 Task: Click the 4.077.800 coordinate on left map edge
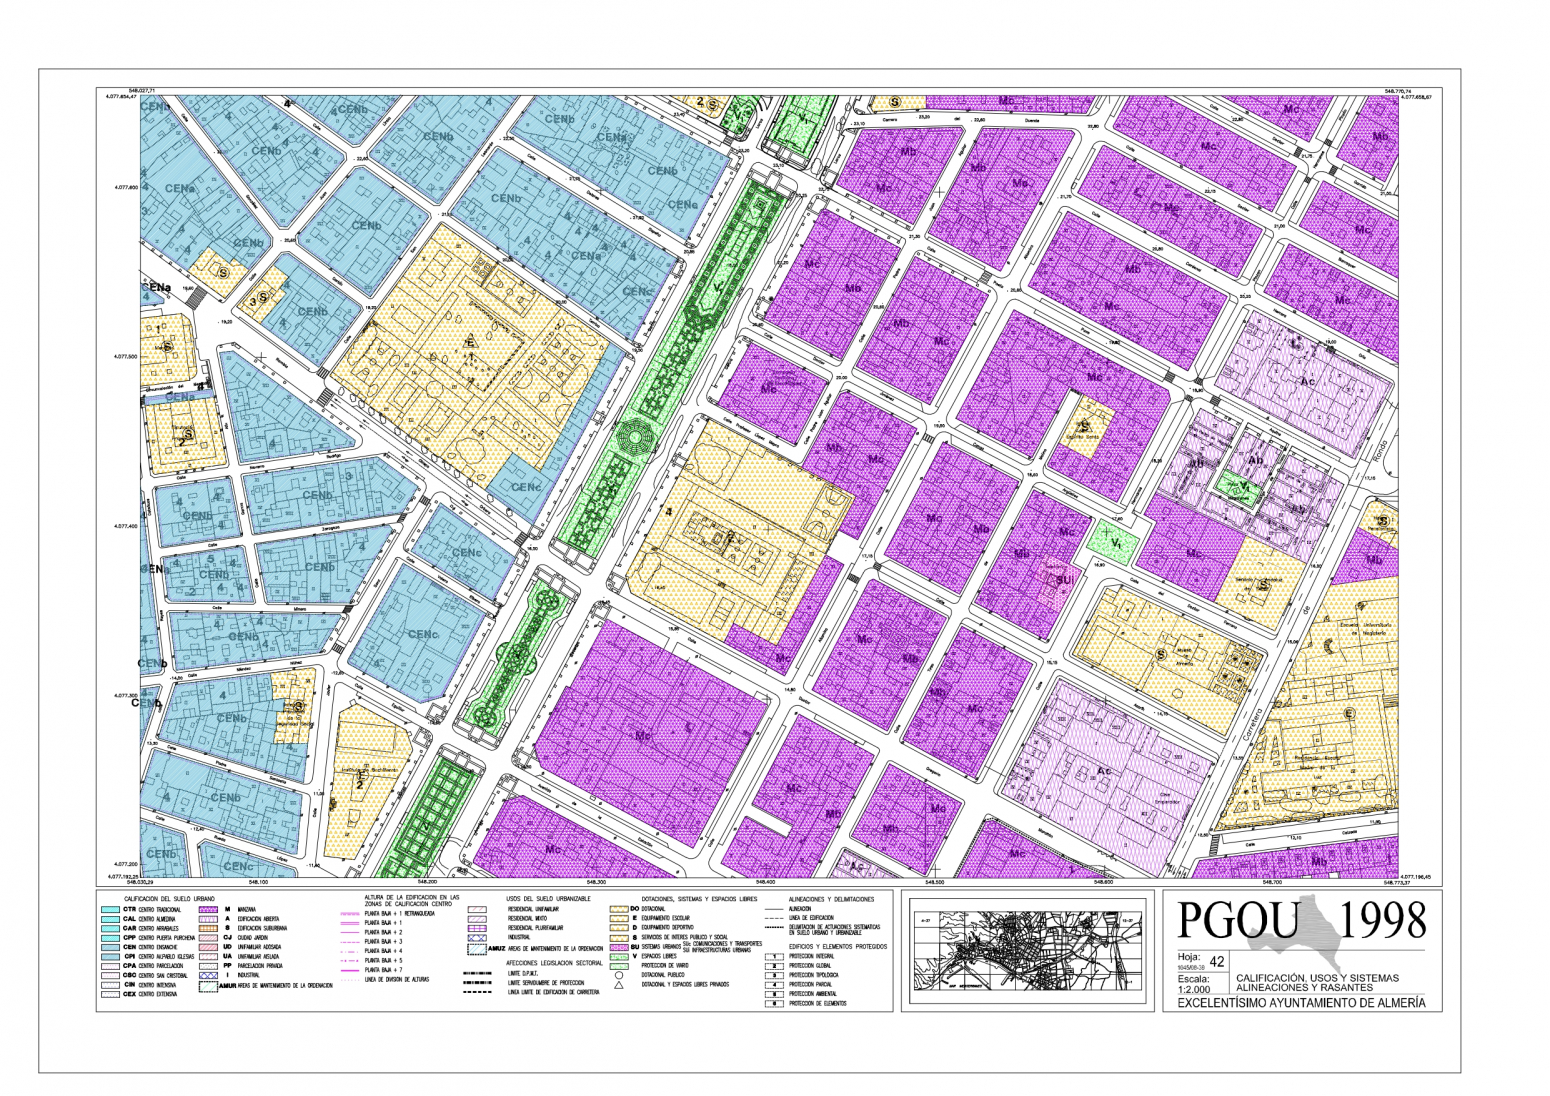pos(125,187)
